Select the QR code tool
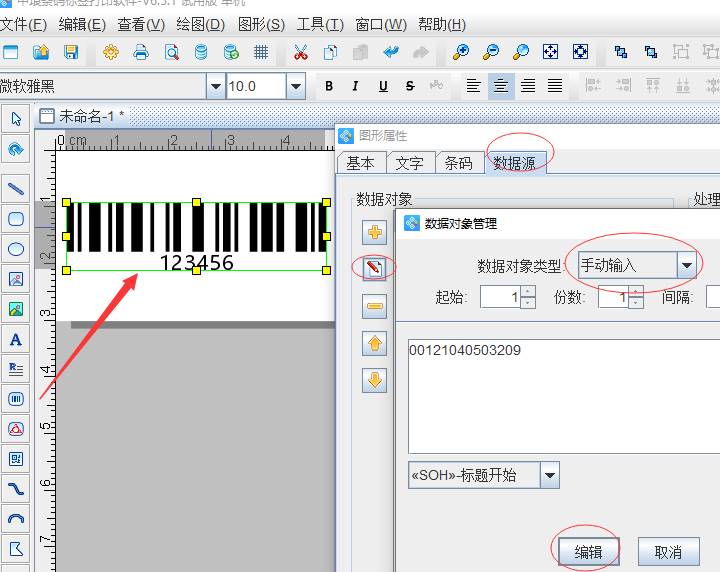Image resolution: width=720 pixels, height=572 pixels. [16, 459]
